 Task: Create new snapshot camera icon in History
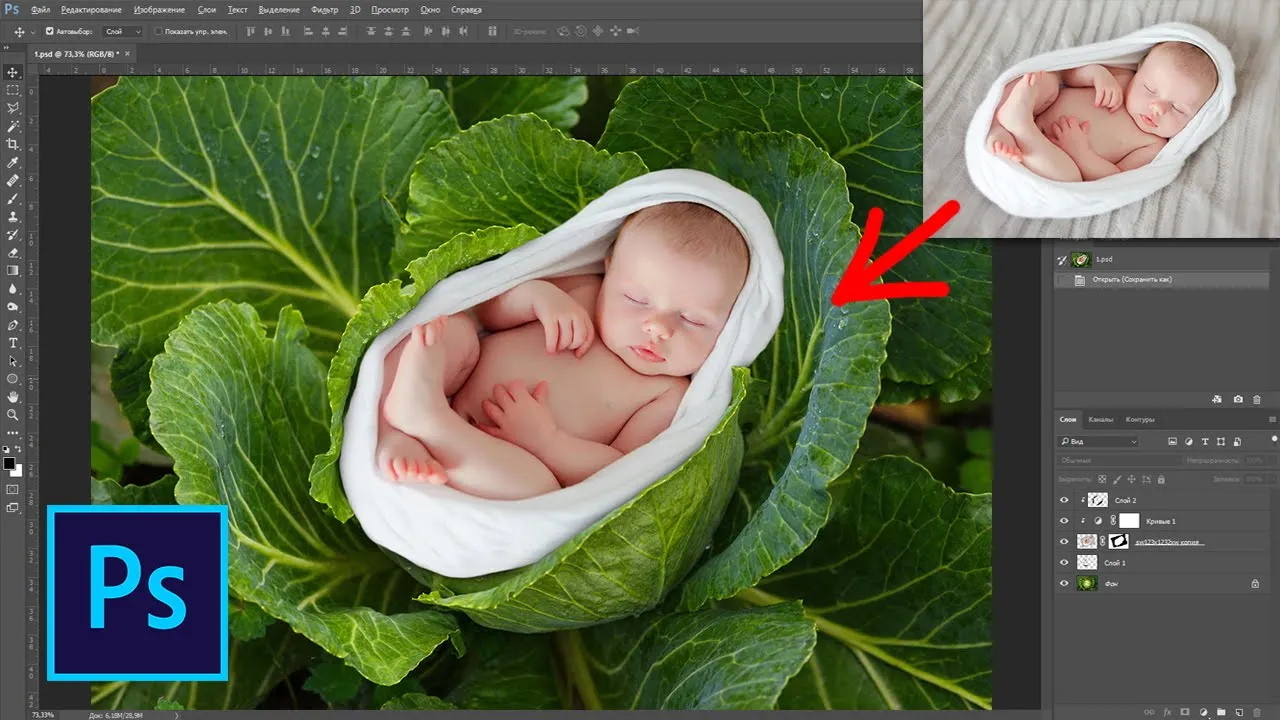coord(1238,399)
